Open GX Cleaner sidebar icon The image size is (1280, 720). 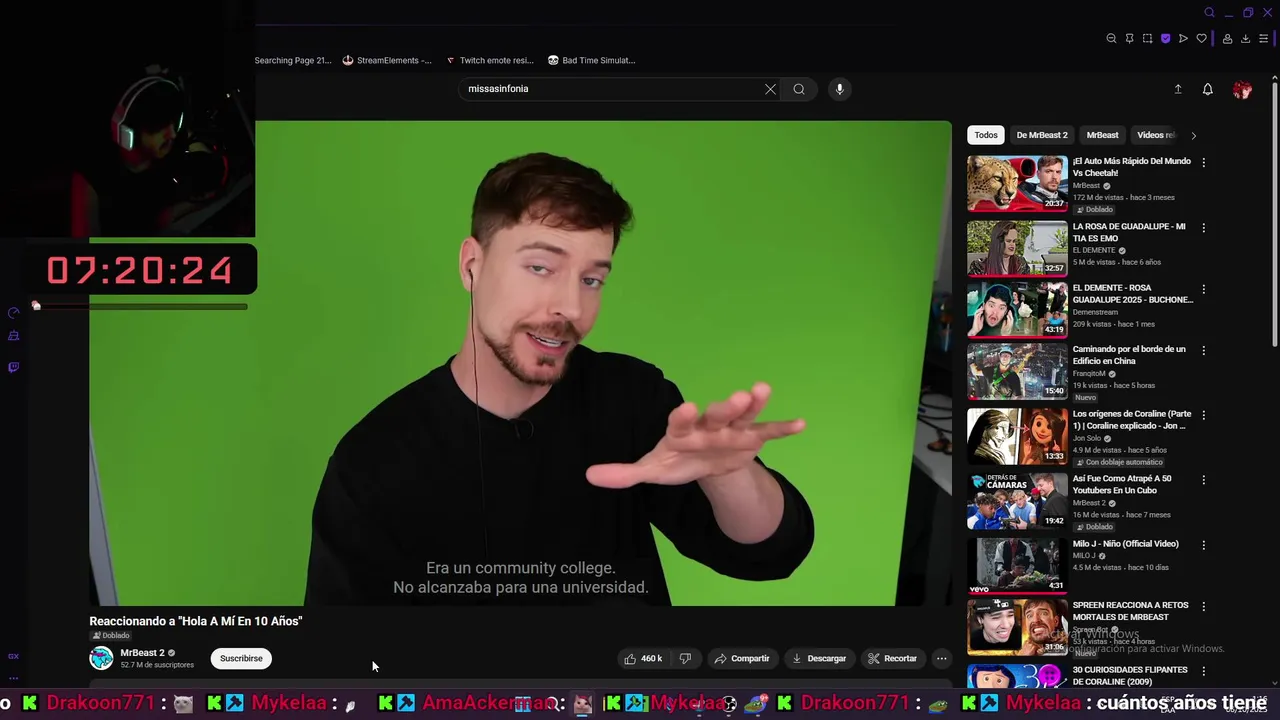tap(13, 336)
